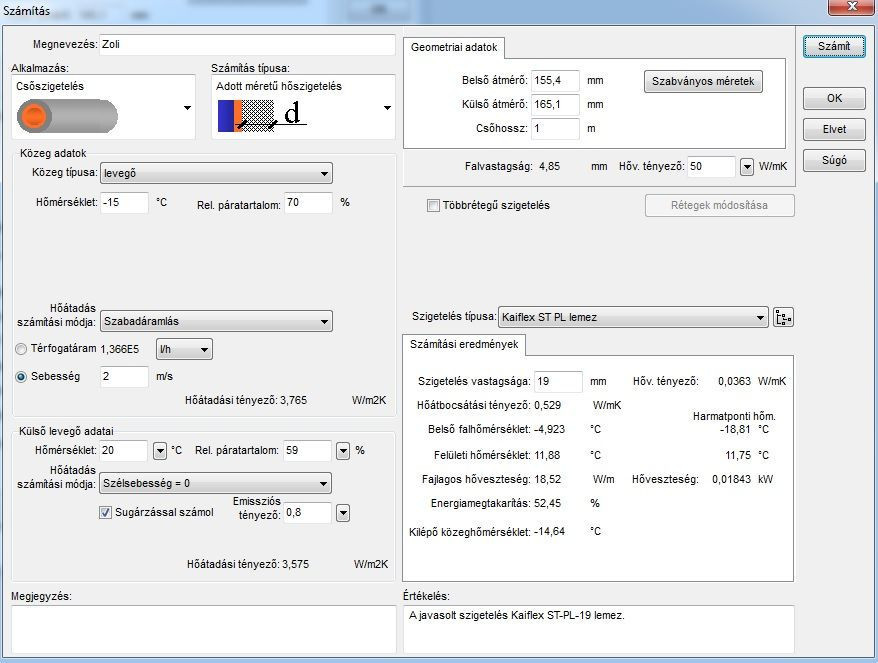Image resolution: width=878 pixels, height=663 pixels.
Task: Open the Szabadáramlás heat transfer mode dropdown
Action: click(216, 321)
